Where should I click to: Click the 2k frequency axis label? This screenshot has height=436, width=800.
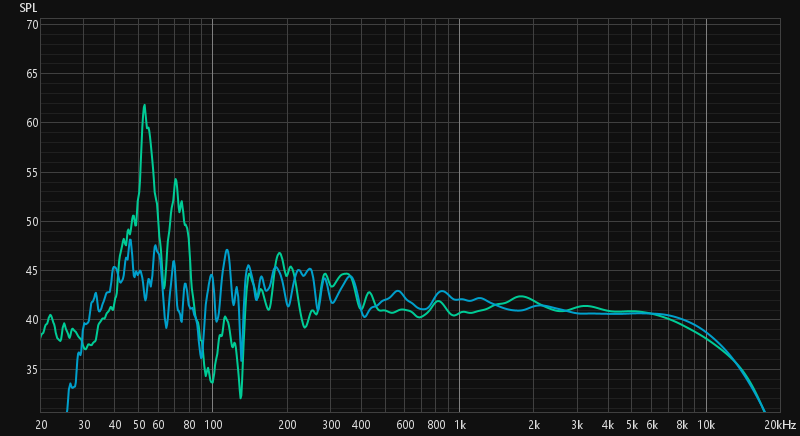pos(534,425)
